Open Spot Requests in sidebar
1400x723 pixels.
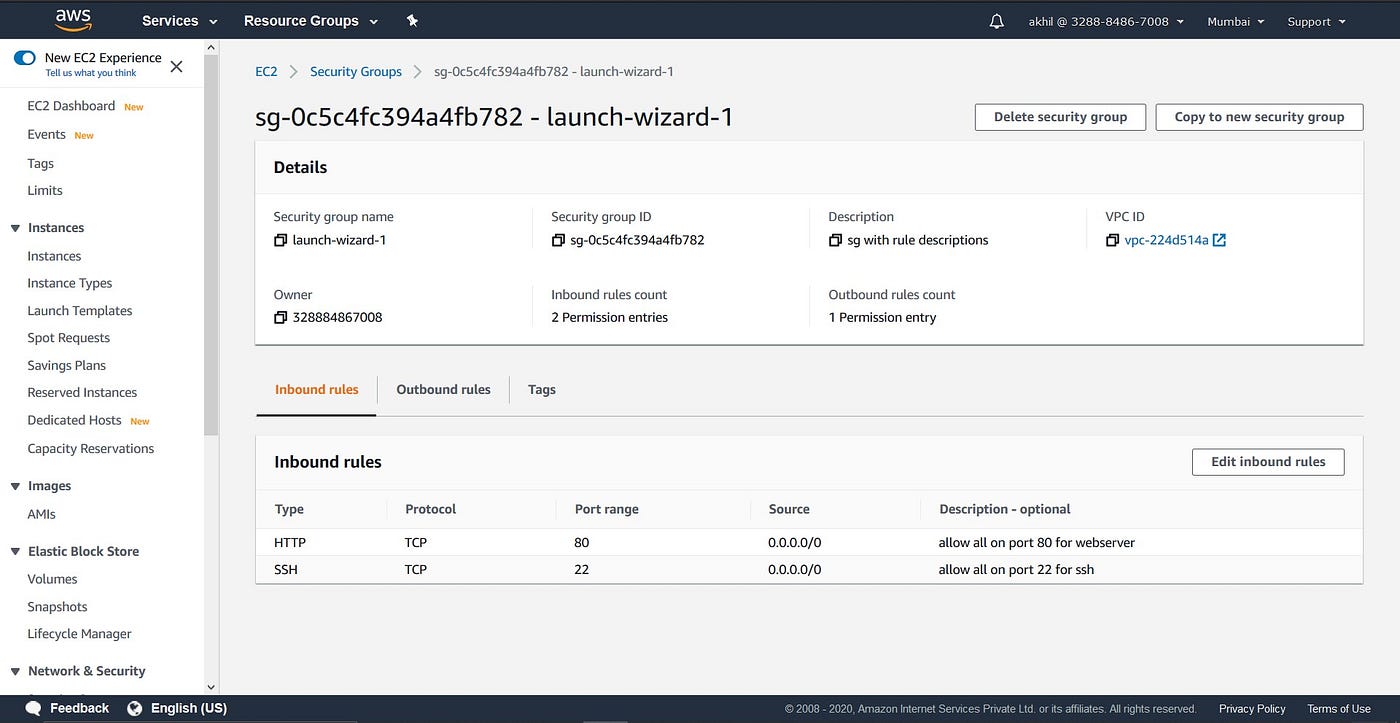pyautogui.click(x=69, y=338)
